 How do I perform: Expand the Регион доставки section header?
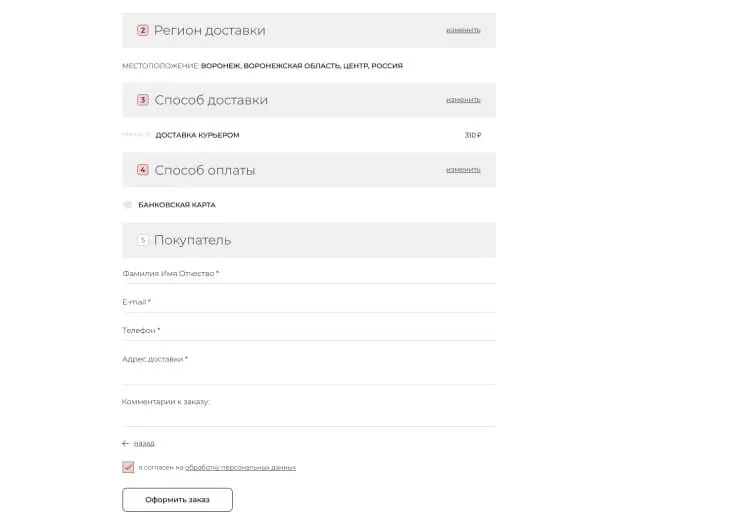point(309,30)
